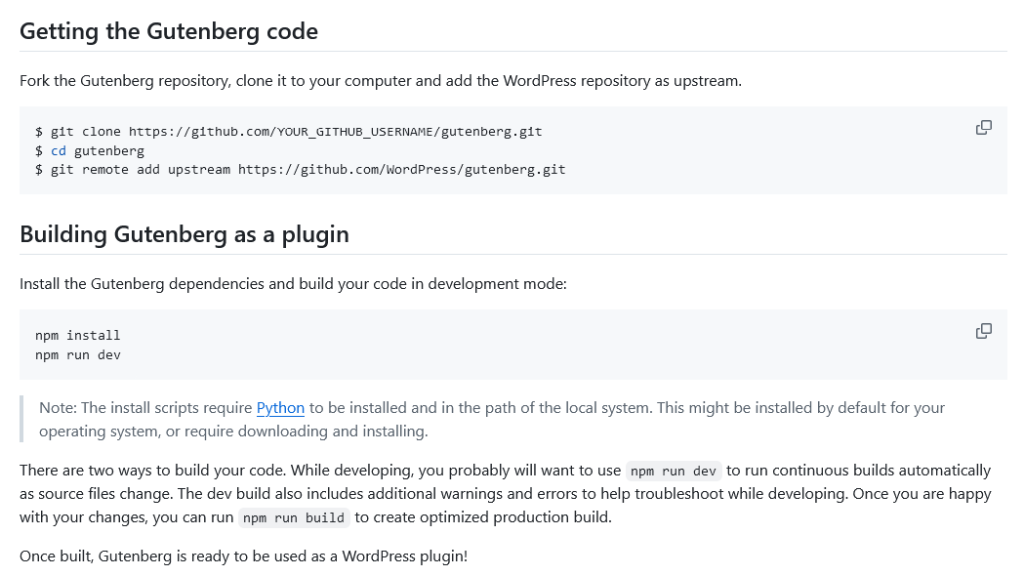Click the git remote add upstream line
Screen dimensions: 1024x576
(300, 170)
